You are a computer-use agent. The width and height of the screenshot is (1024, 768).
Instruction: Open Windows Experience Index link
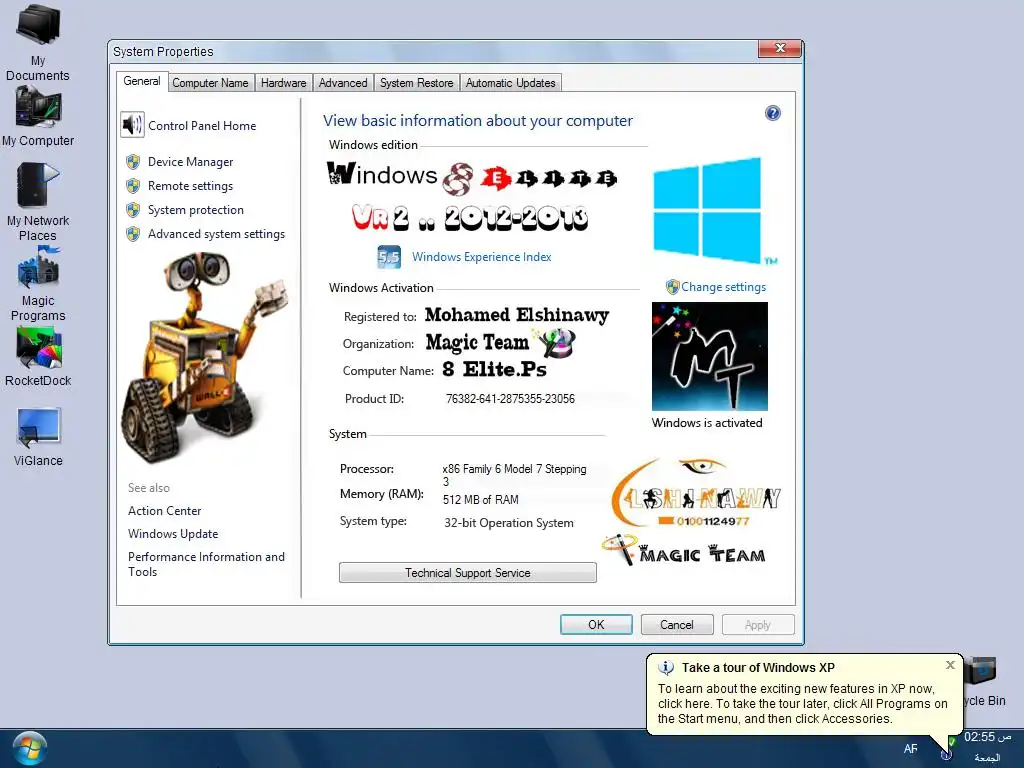(481, 257)
